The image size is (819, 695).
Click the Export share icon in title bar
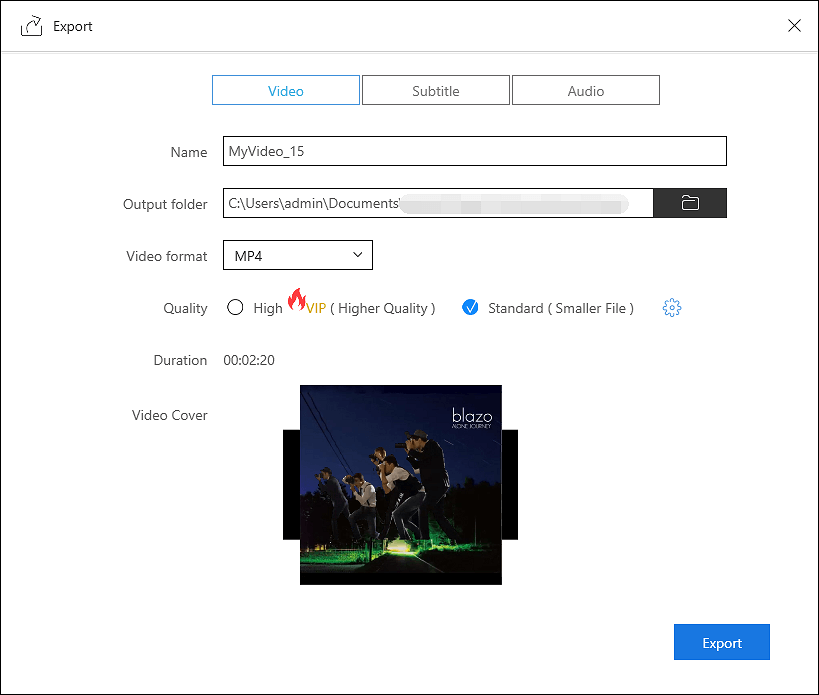click(x=31, y=26)
